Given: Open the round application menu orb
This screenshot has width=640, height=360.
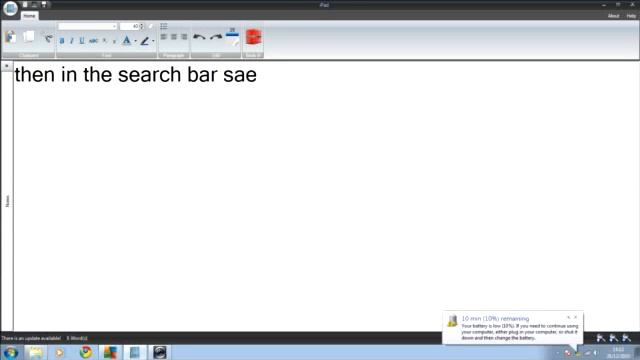Looking at the screenshot, I should (x=10, y=8).
